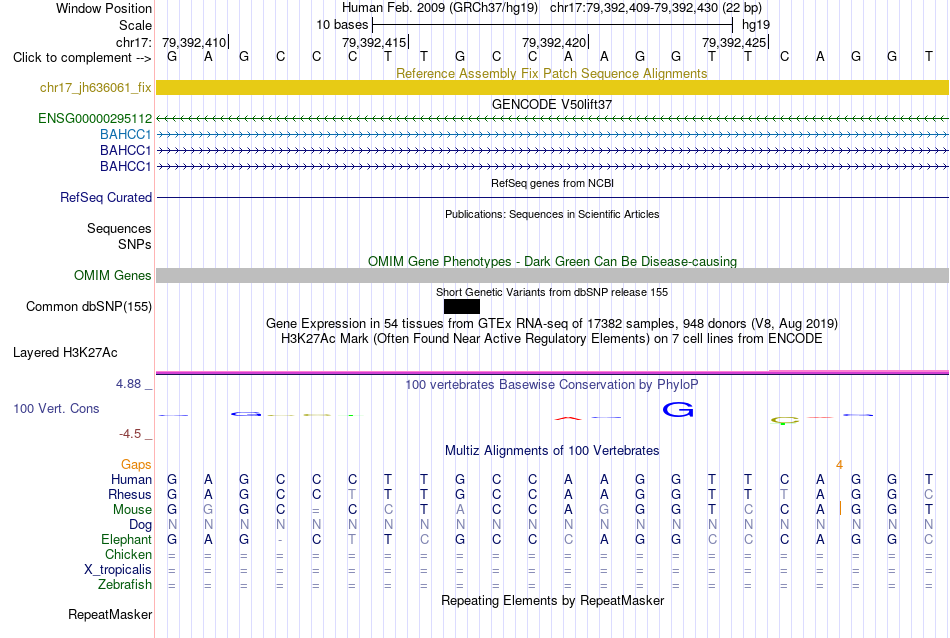Open 'Short Genetic Variants from dbSNP release 155' title
Screen dimensions: 950x638
[552, 292]
